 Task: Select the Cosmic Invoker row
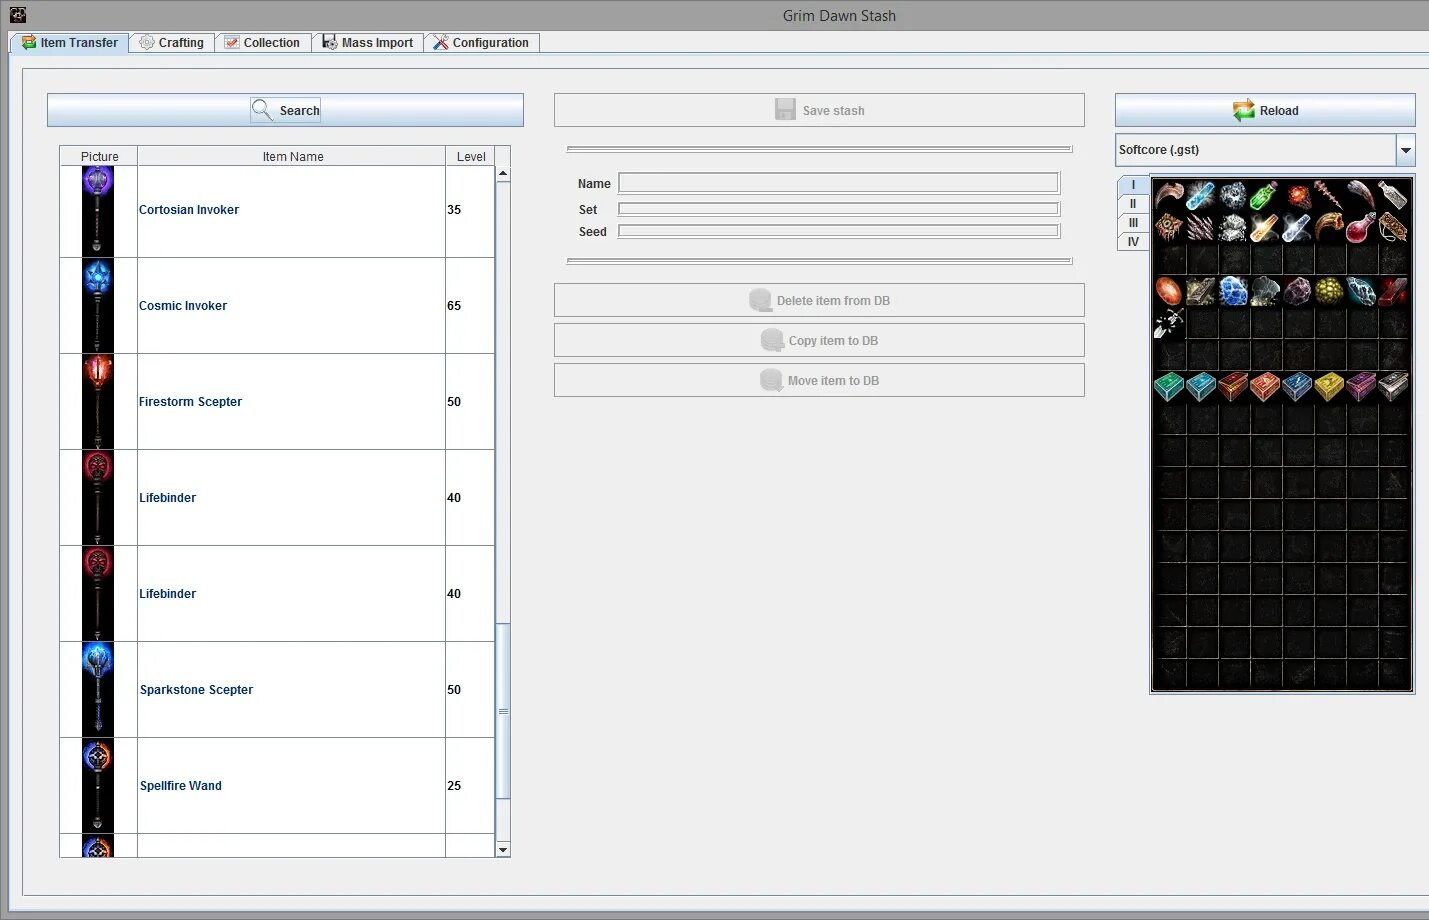point(277,306)
